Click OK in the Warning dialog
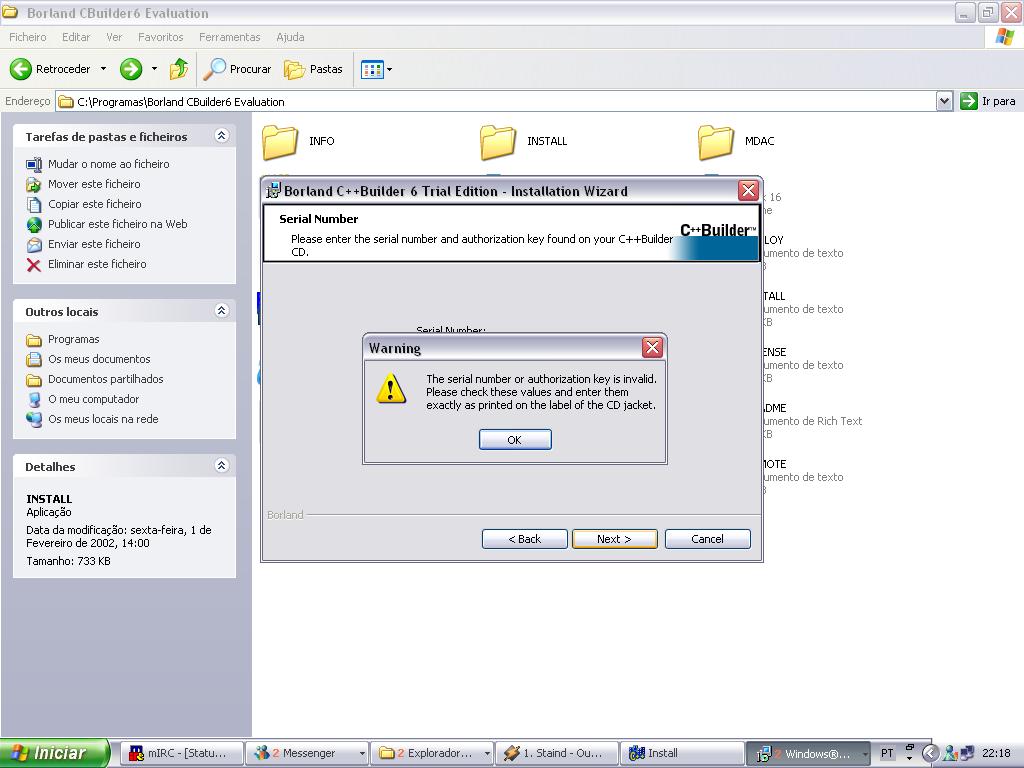The image size is (1024, 768). click(515, 440)
